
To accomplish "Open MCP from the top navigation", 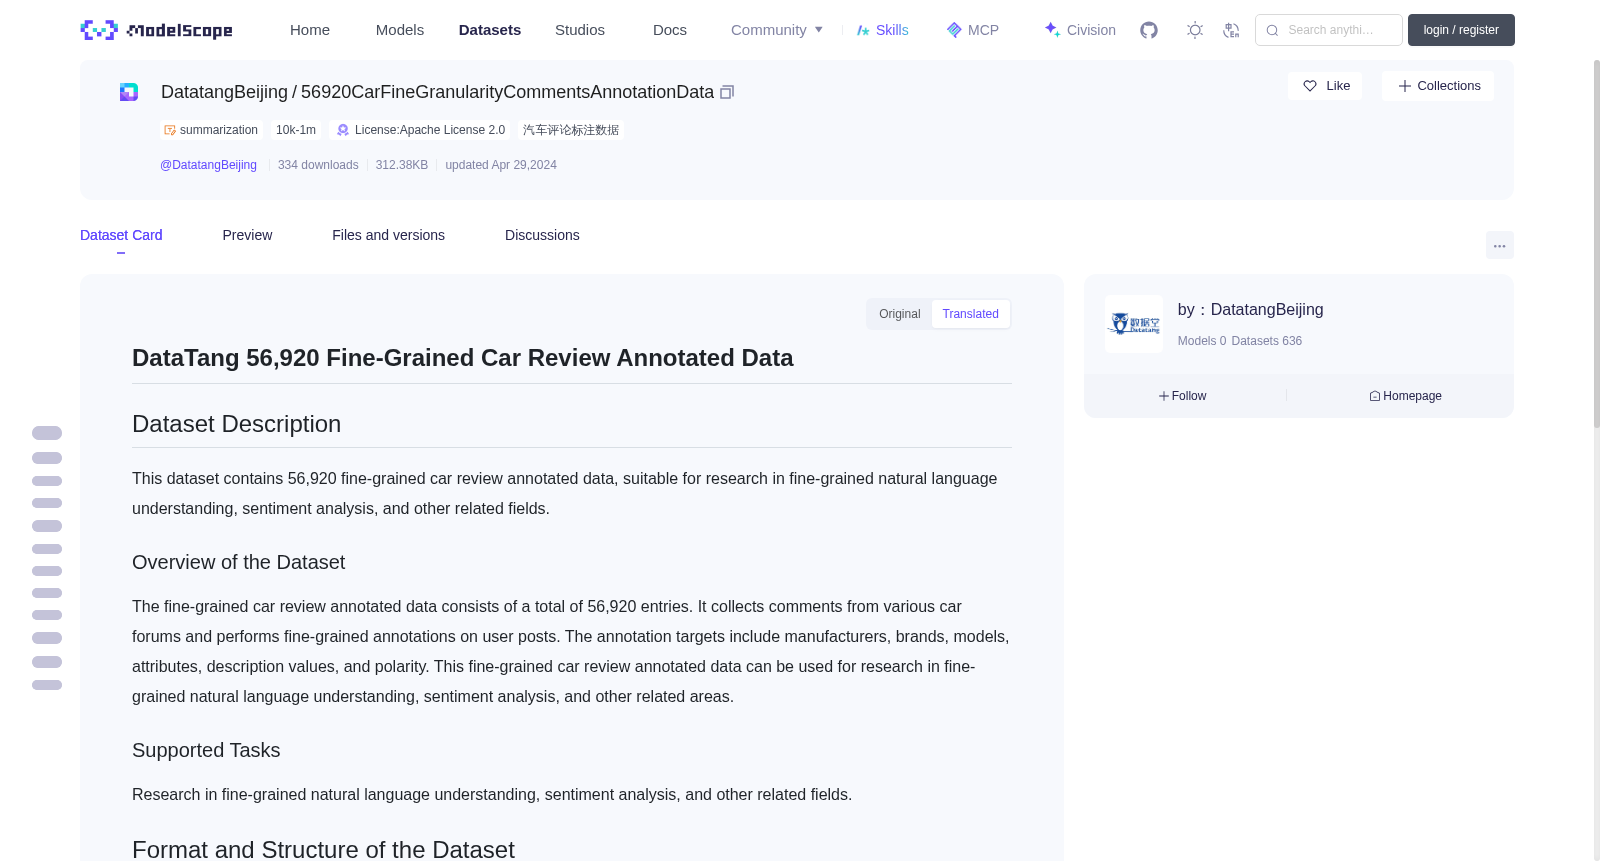I will [x=973, y=30].
